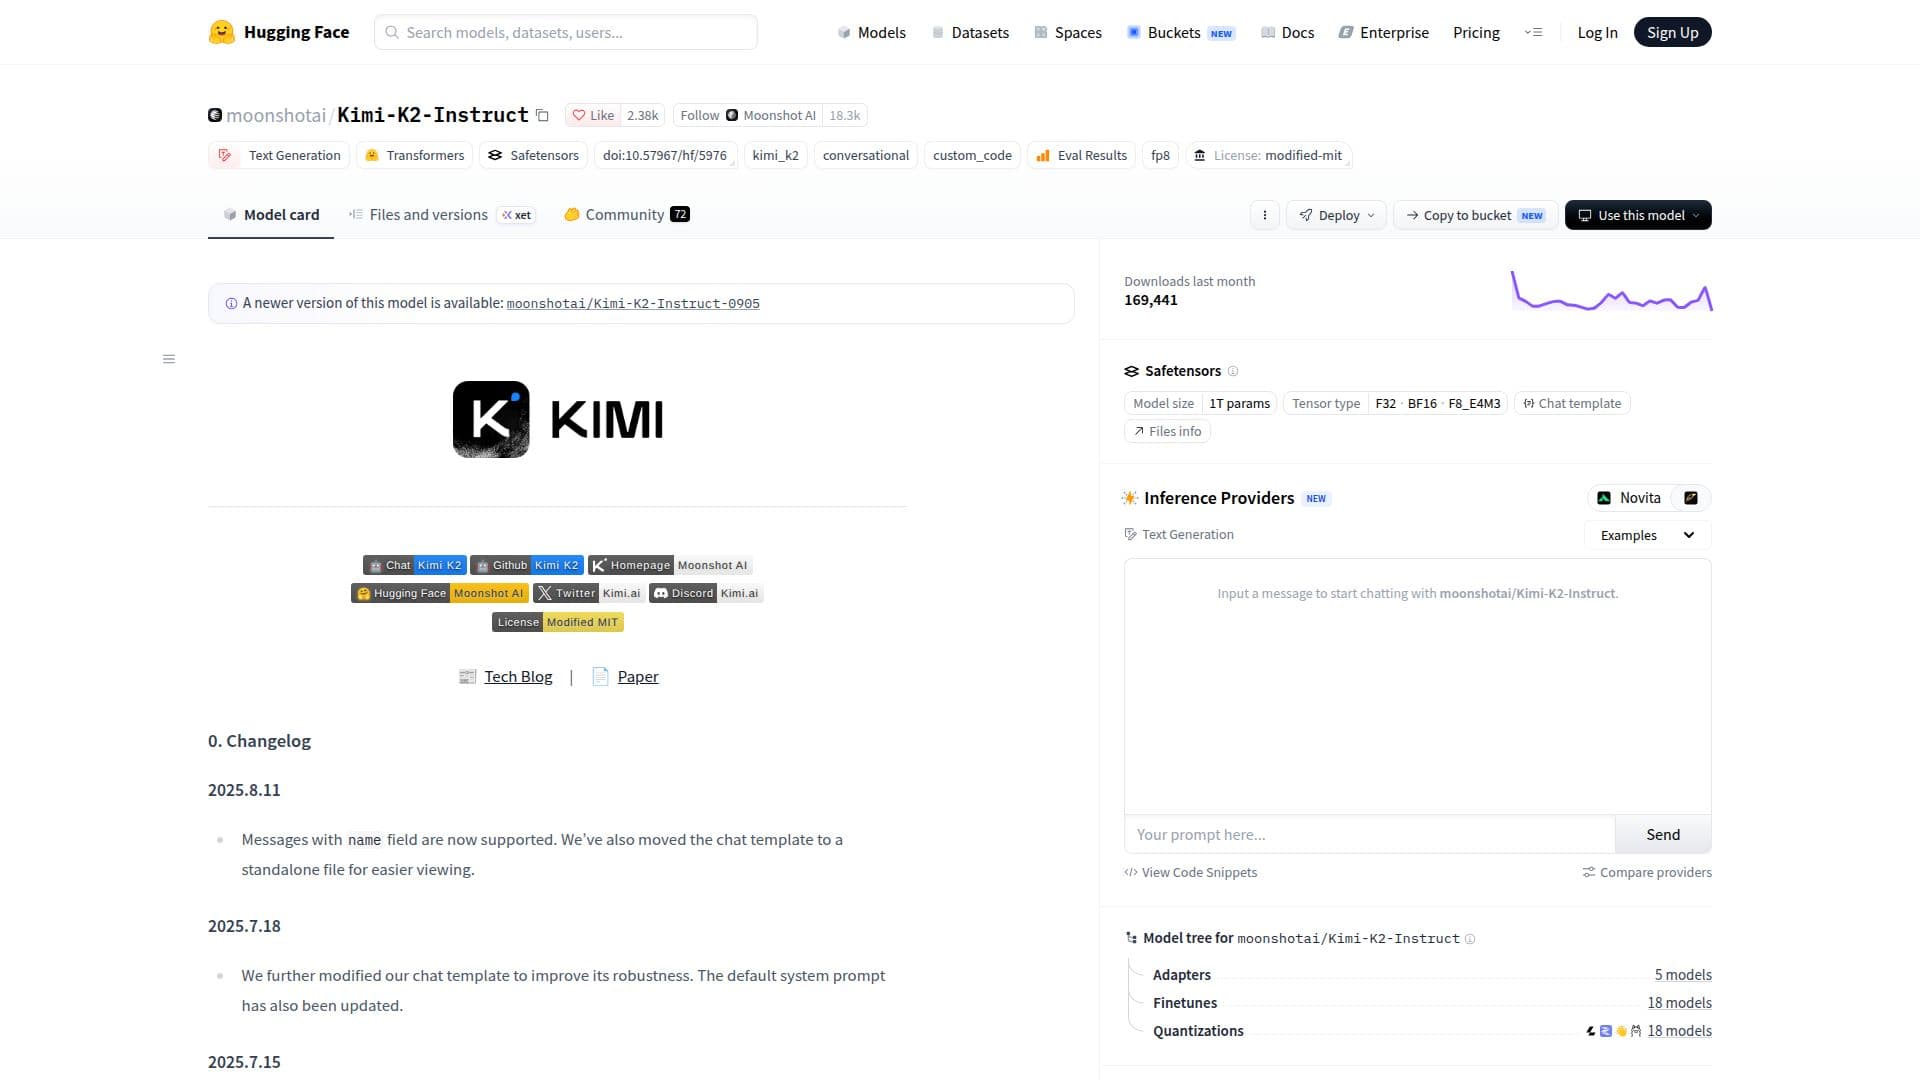Viewport: 1920px width, 1080px height.
Task: Open Spaces in top navigation
Action: (x=1068, y=32)
